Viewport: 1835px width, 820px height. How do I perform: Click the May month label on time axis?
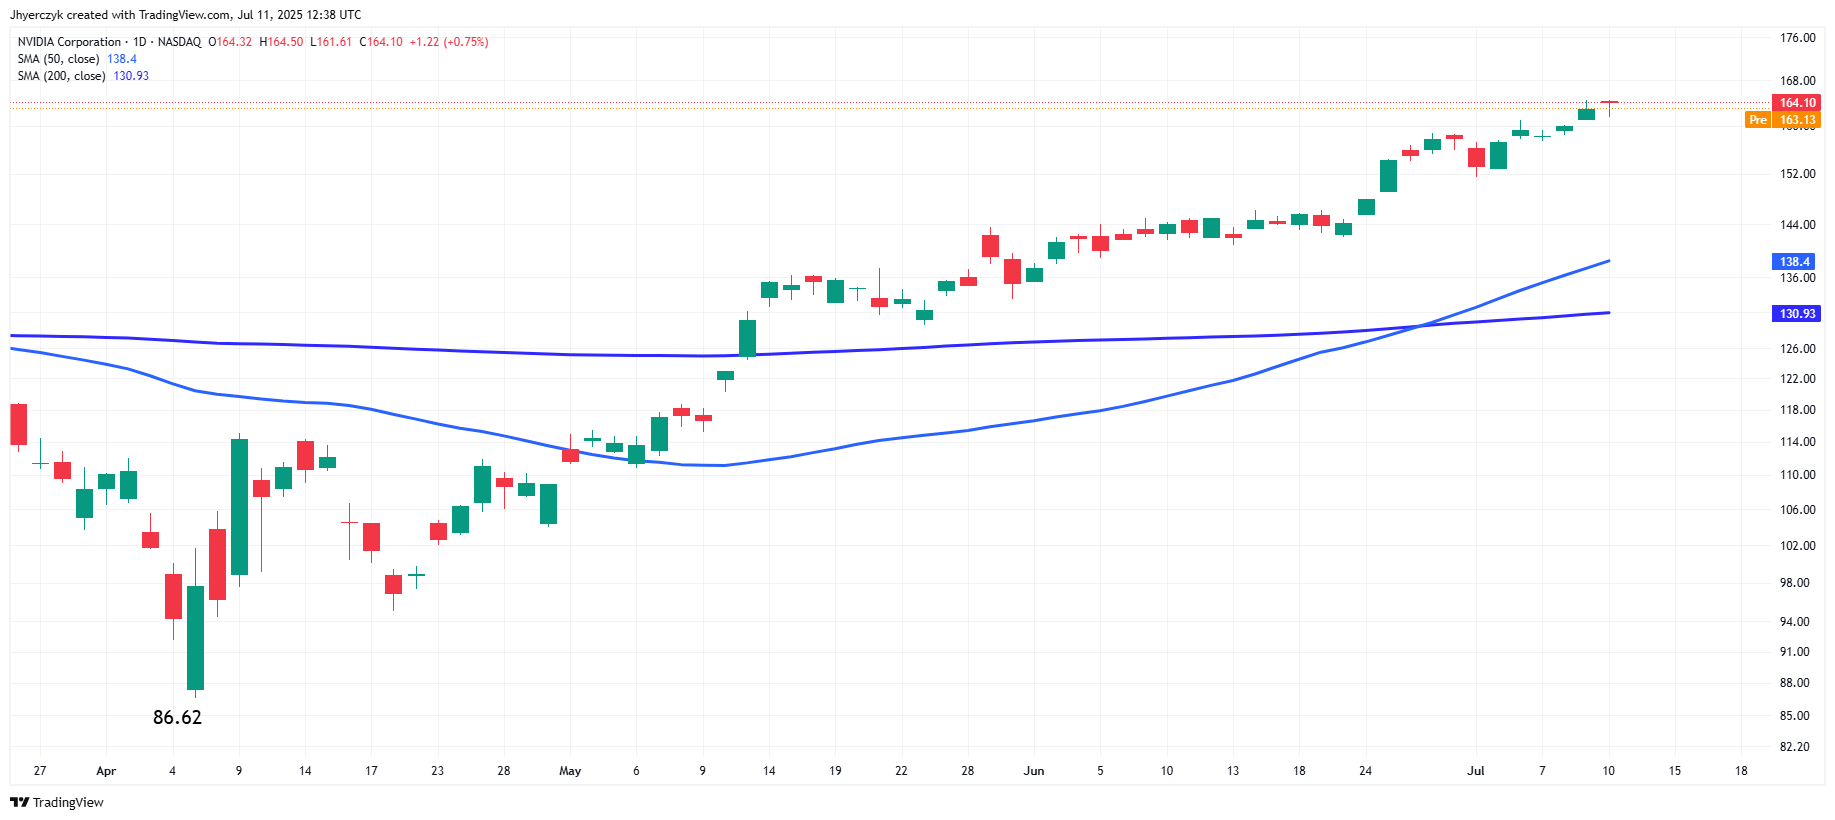(x=570, y=771)
